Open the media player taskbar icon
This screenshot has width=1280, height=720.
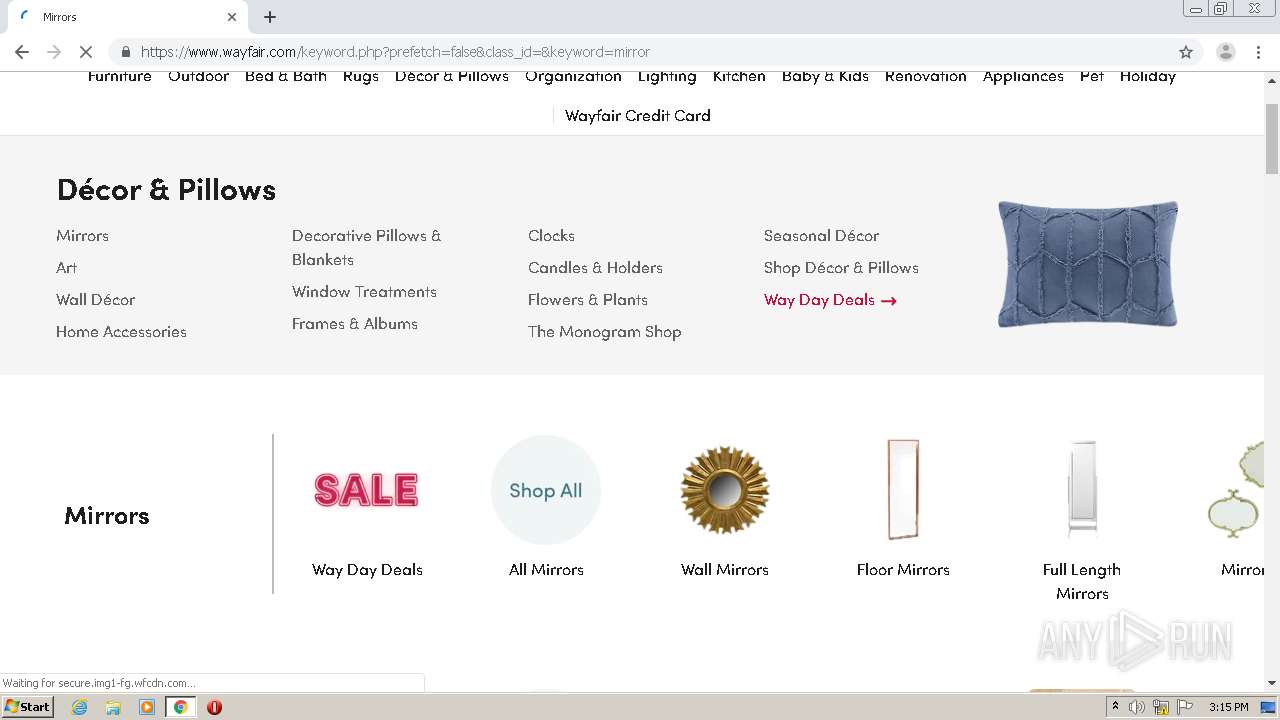pos(147,707)
